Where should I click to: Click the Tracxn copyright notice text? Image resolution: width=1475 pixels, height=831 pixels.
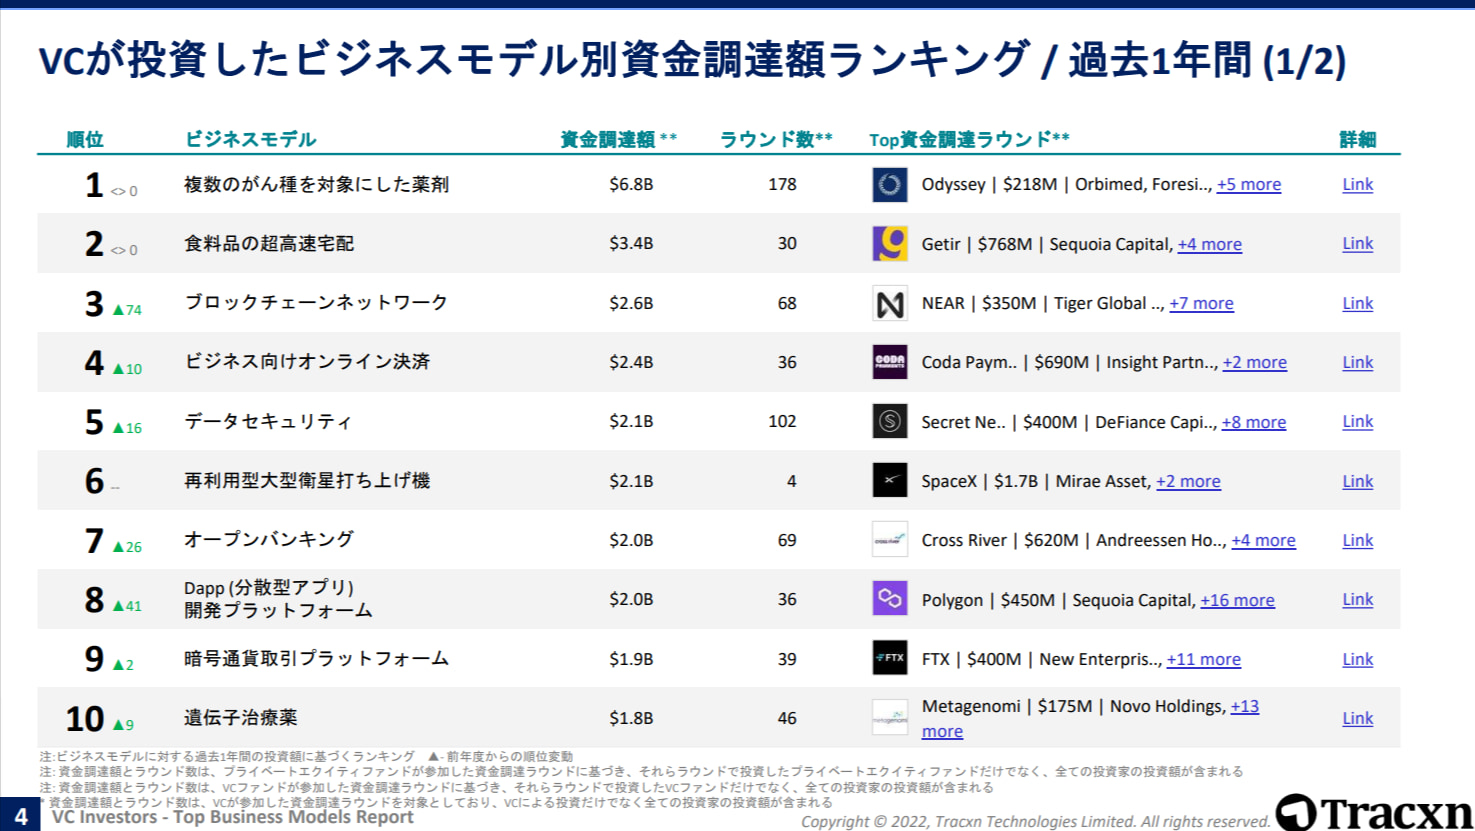(x=1035, y=822)
